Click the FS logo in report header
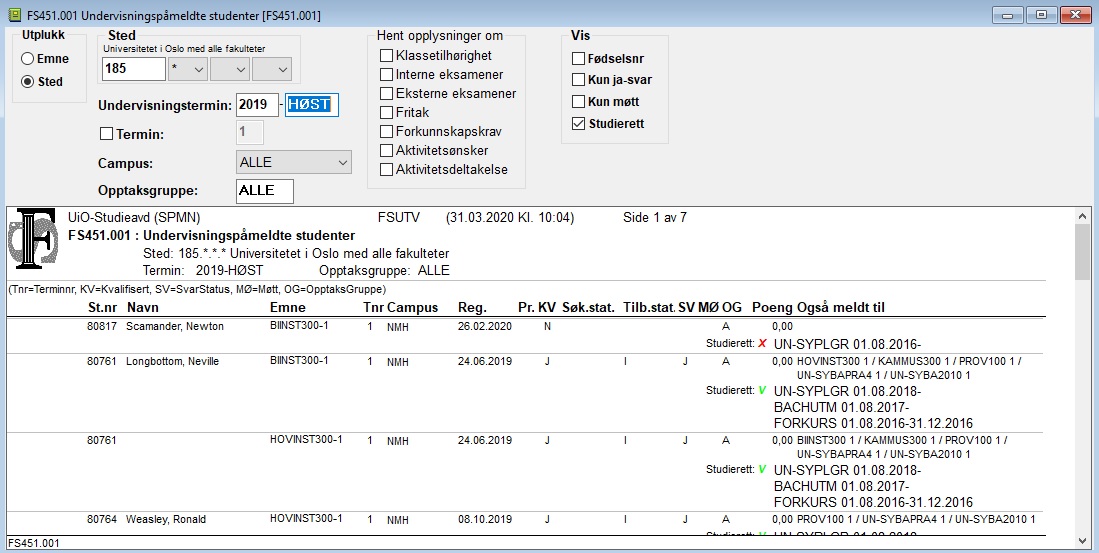 tap(32, 239)
